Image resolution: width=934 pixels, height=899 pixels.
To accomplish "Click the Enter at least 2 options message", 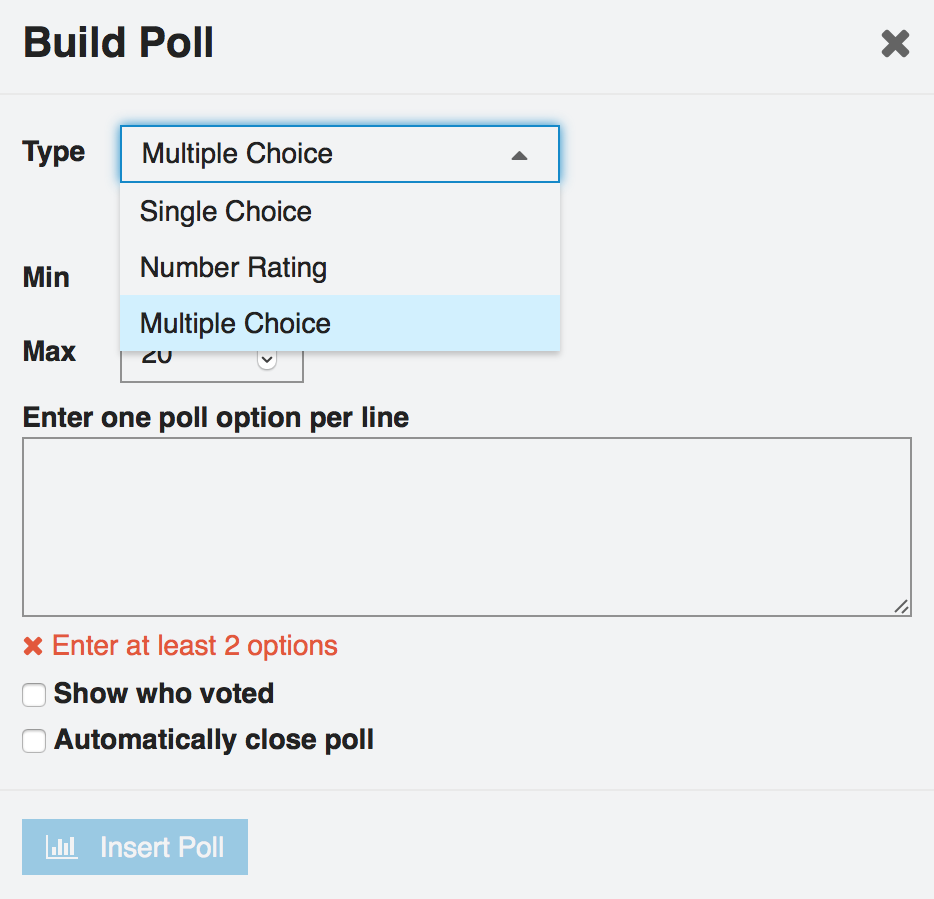I will [x=195, y=646].
